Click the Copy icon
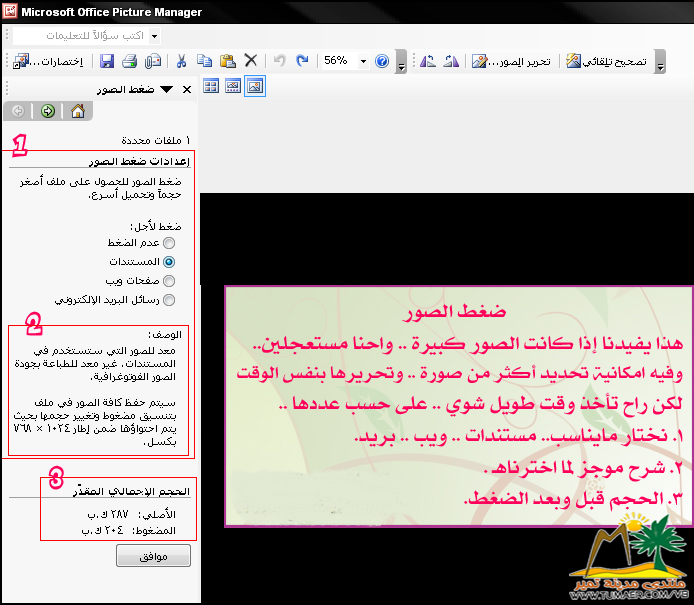694x605 pixels. [204, 61]
